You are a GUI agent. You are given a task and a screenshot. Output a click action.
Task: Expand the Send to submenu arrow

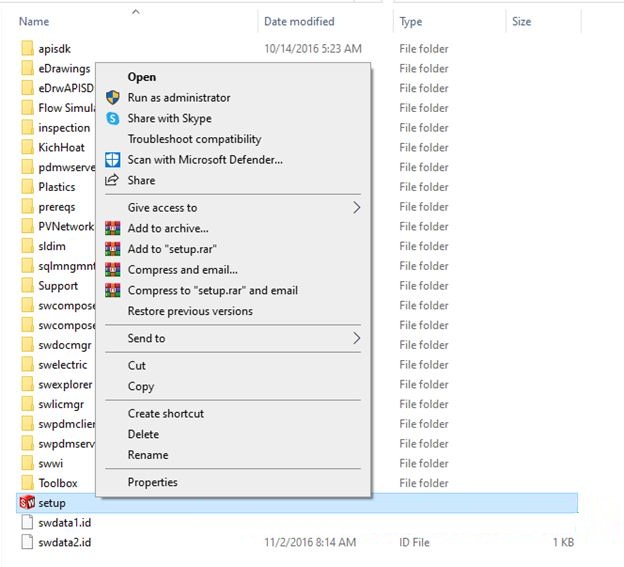click(x=356, y=338)
